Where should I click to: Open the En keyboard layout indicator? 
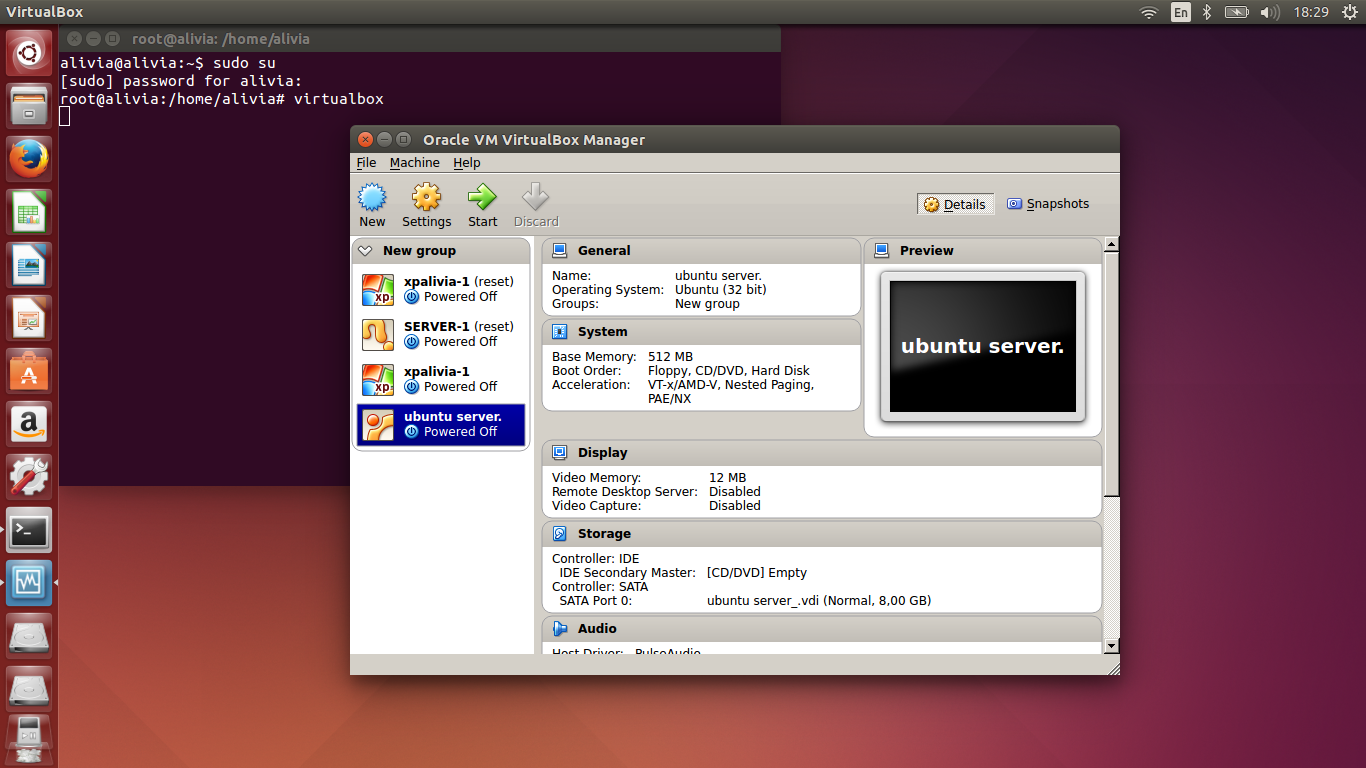point(1181,12)
